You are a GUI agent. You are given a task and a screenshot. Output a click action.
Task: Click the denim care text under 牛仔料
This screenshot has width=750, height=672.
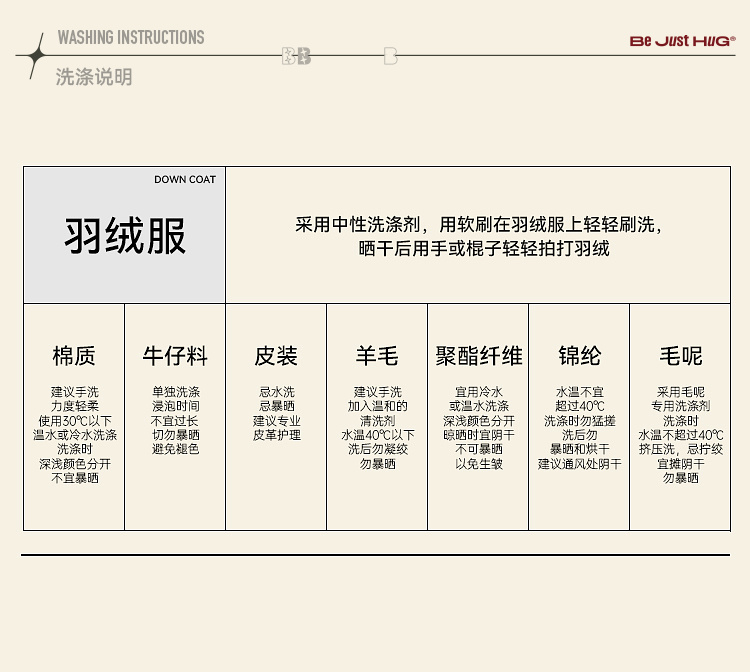[175, 421]
